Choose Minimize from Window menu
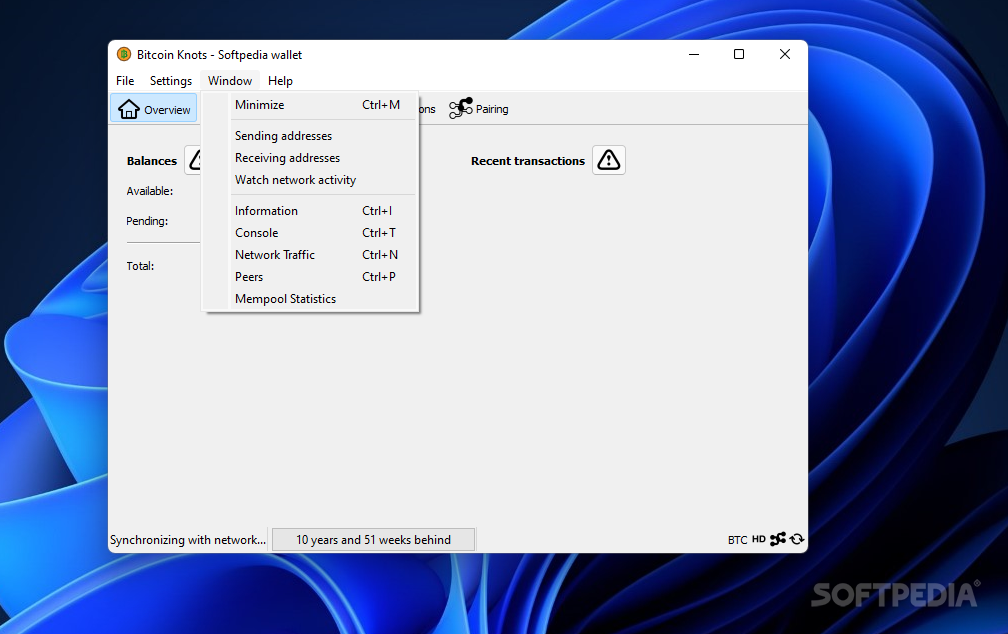The height and width of the screenshot is (634, 1008). (310, 105)
